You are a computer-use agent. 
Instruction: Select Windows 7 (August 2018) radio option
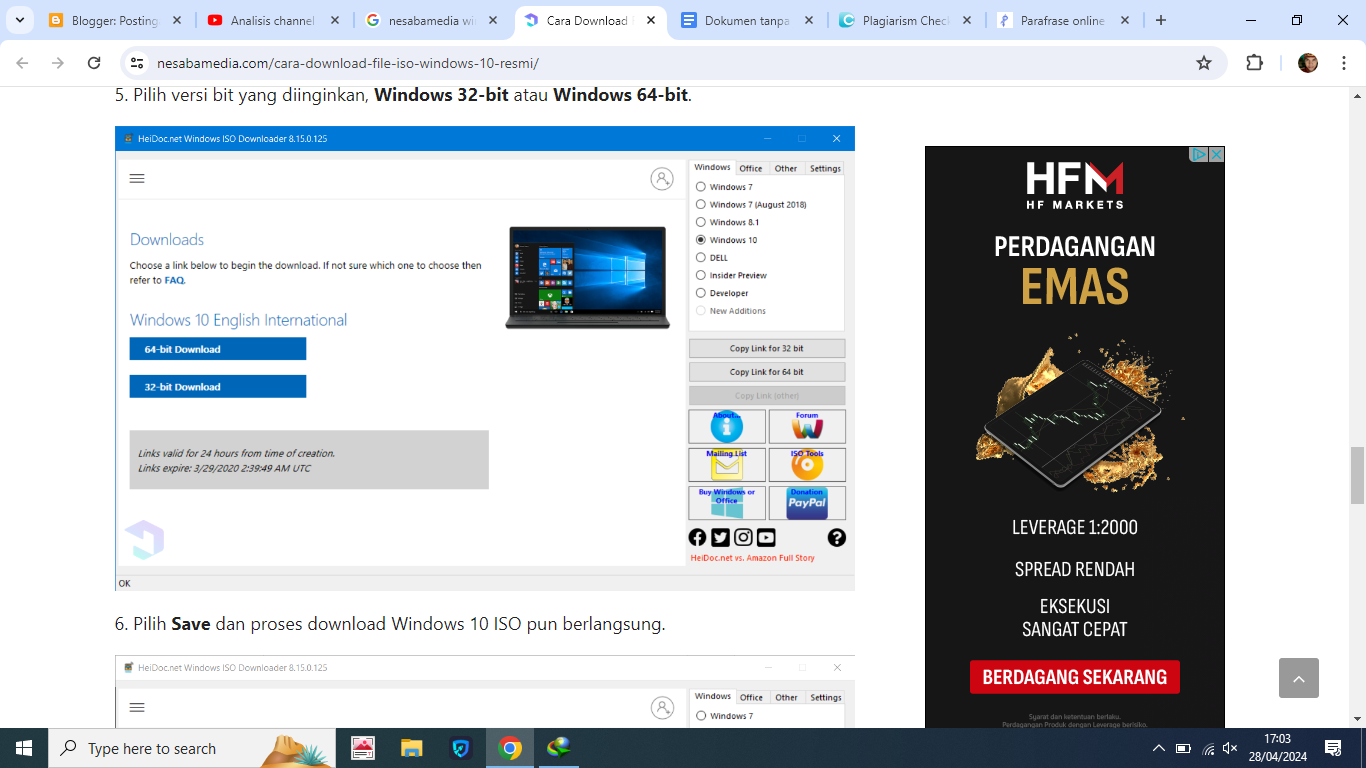(701, 204)
